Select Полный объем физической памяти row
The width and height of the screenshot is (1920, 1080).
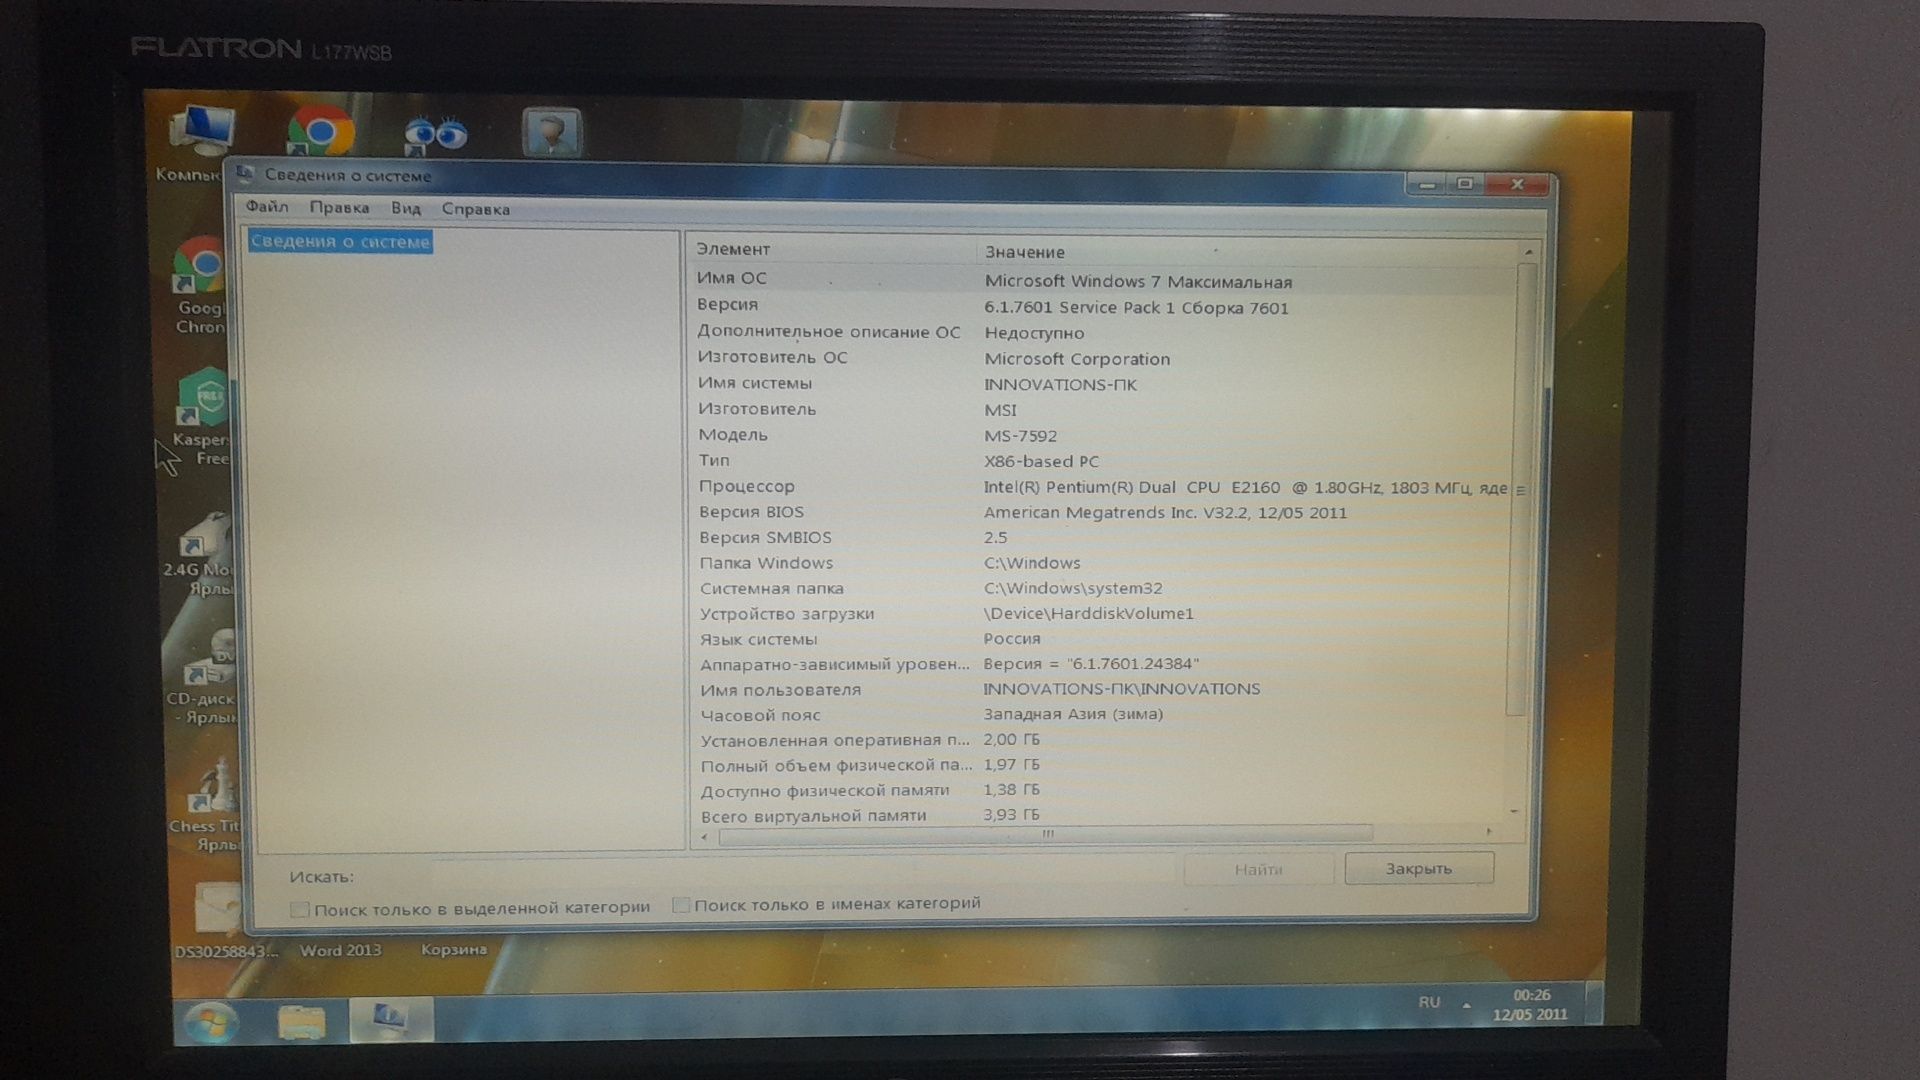[1100, 765]
